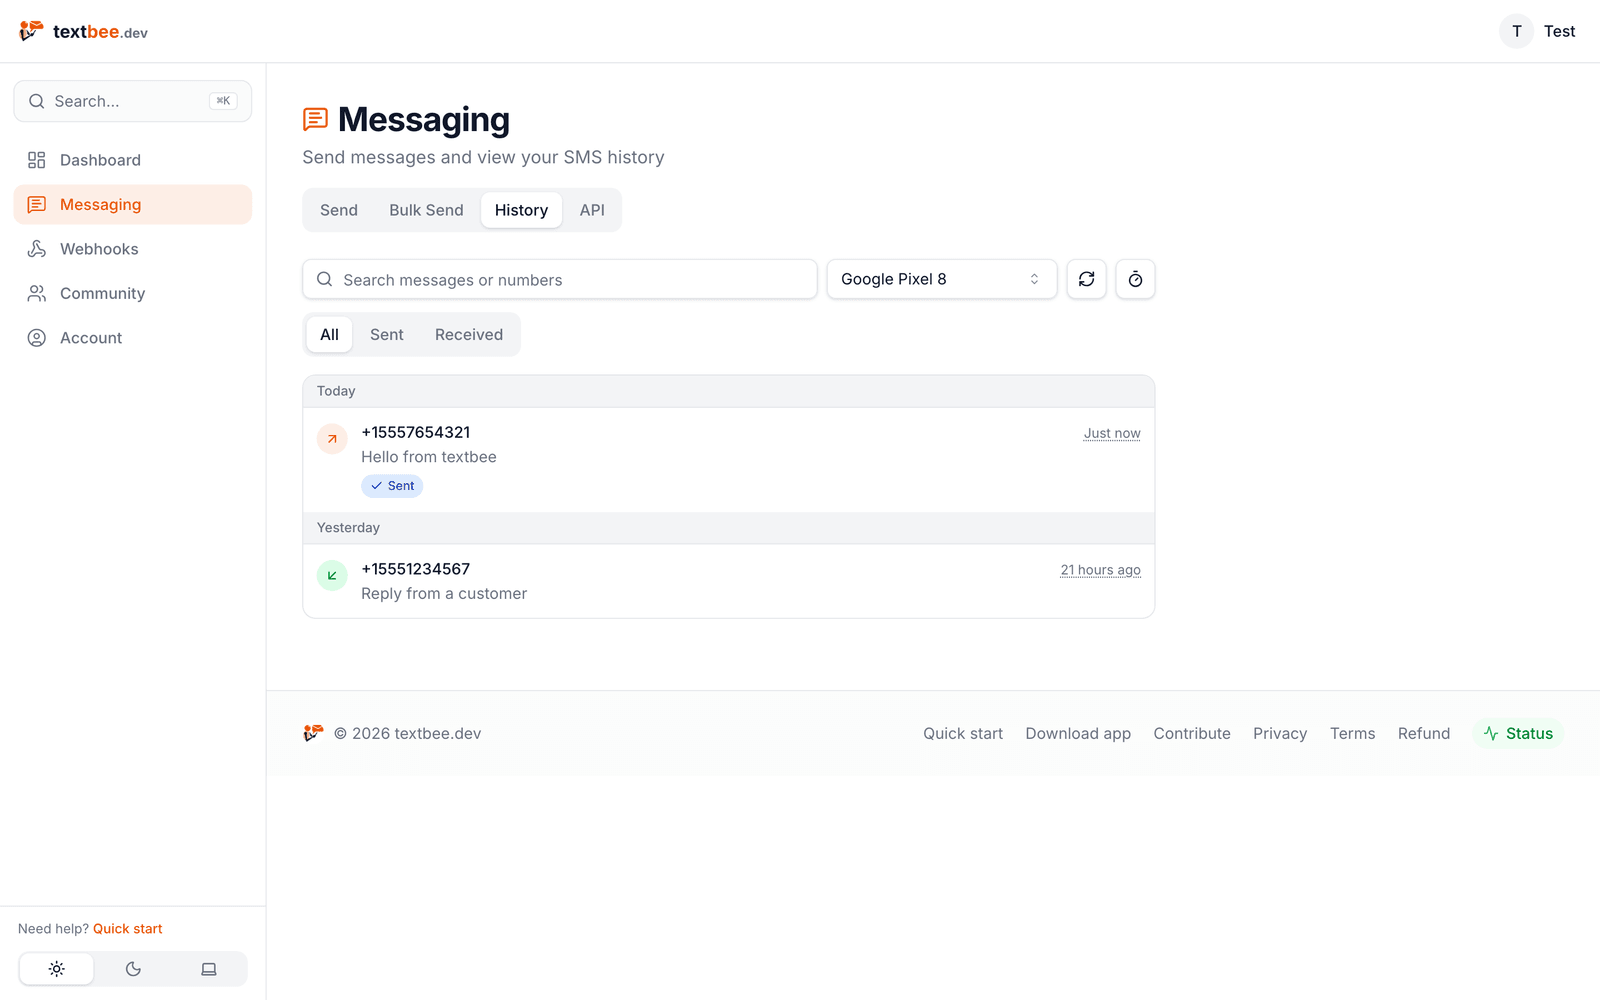1600x1000 pixels.
Task: Switch to light theme with sun icon
Action: (x=57, y=969)
